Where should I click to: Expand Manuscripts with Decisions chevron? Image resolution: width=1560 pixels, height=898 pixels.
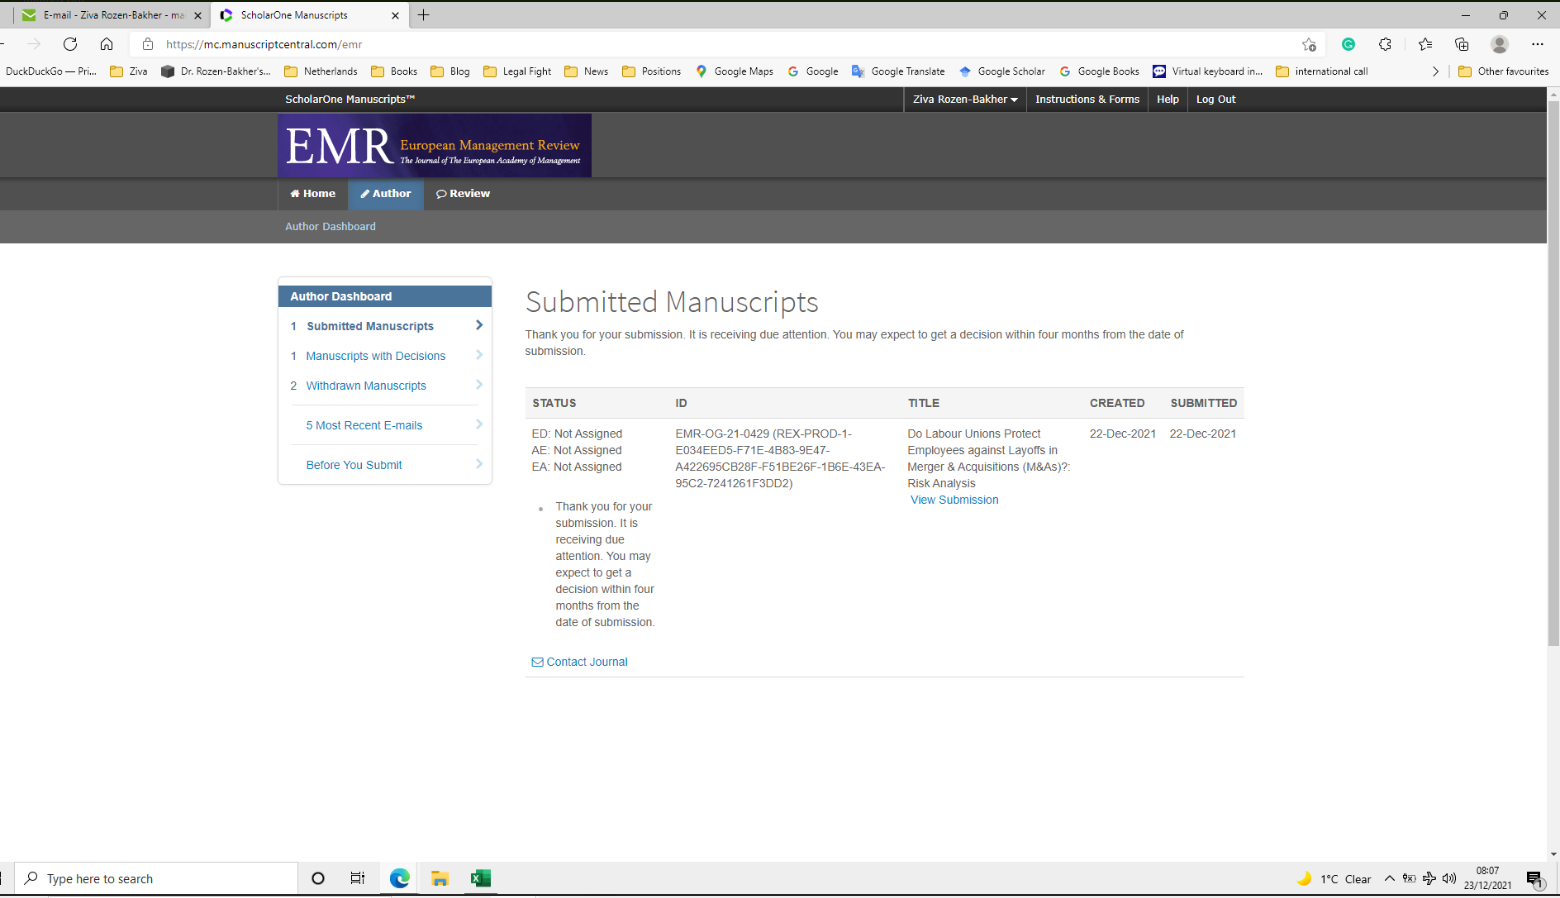pyautogui.click(x=479, y=355)
